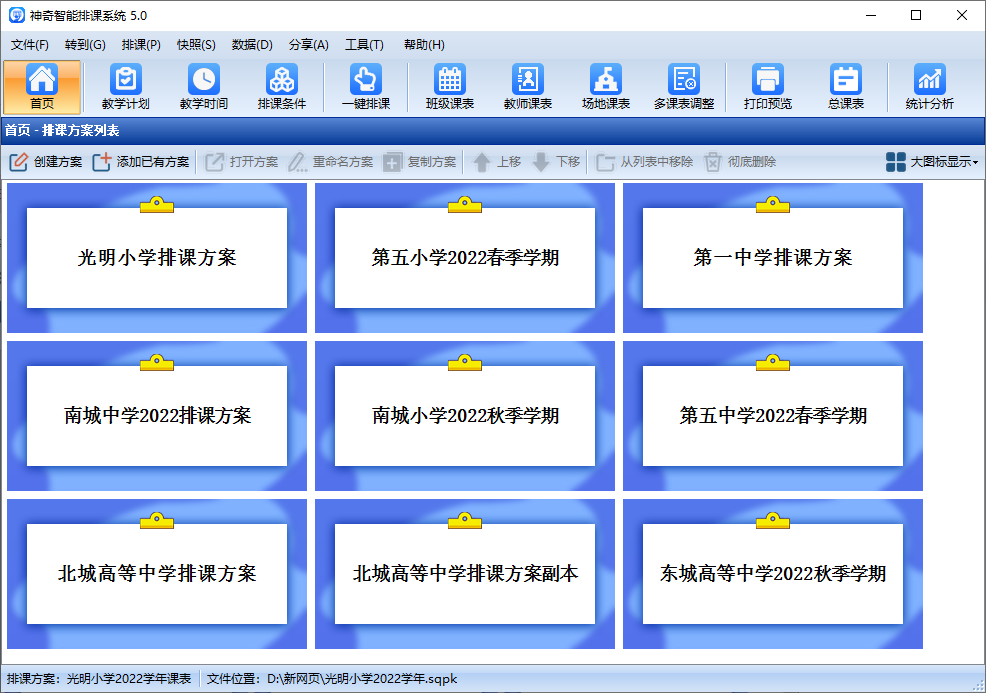Screen dimensions: 986x693
Task: Run 一键排课 one-click scheduling
Action: pos(366,87)
